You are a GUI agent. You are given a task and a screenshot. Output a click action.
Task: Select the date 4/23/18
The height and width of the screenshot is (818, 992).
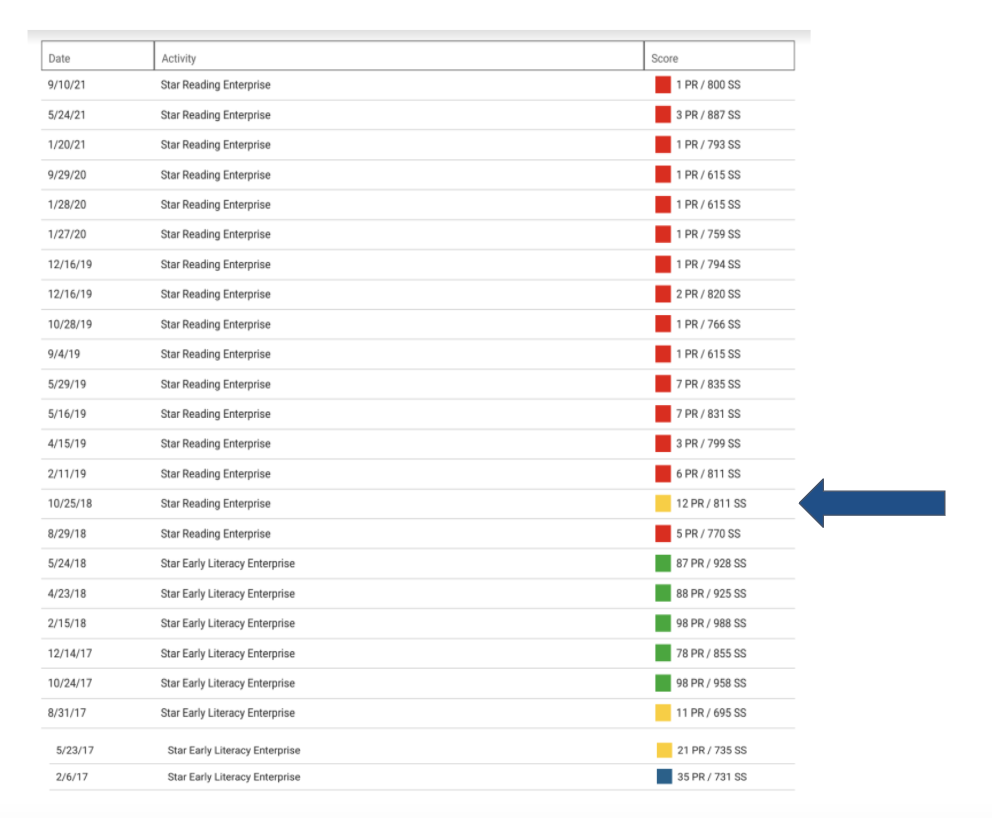tap(66, 593)
